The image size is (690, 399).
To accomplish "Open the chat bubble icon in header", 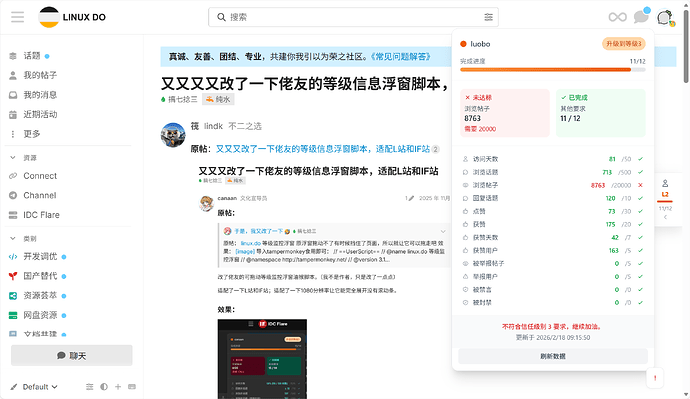I will [641, 17].
